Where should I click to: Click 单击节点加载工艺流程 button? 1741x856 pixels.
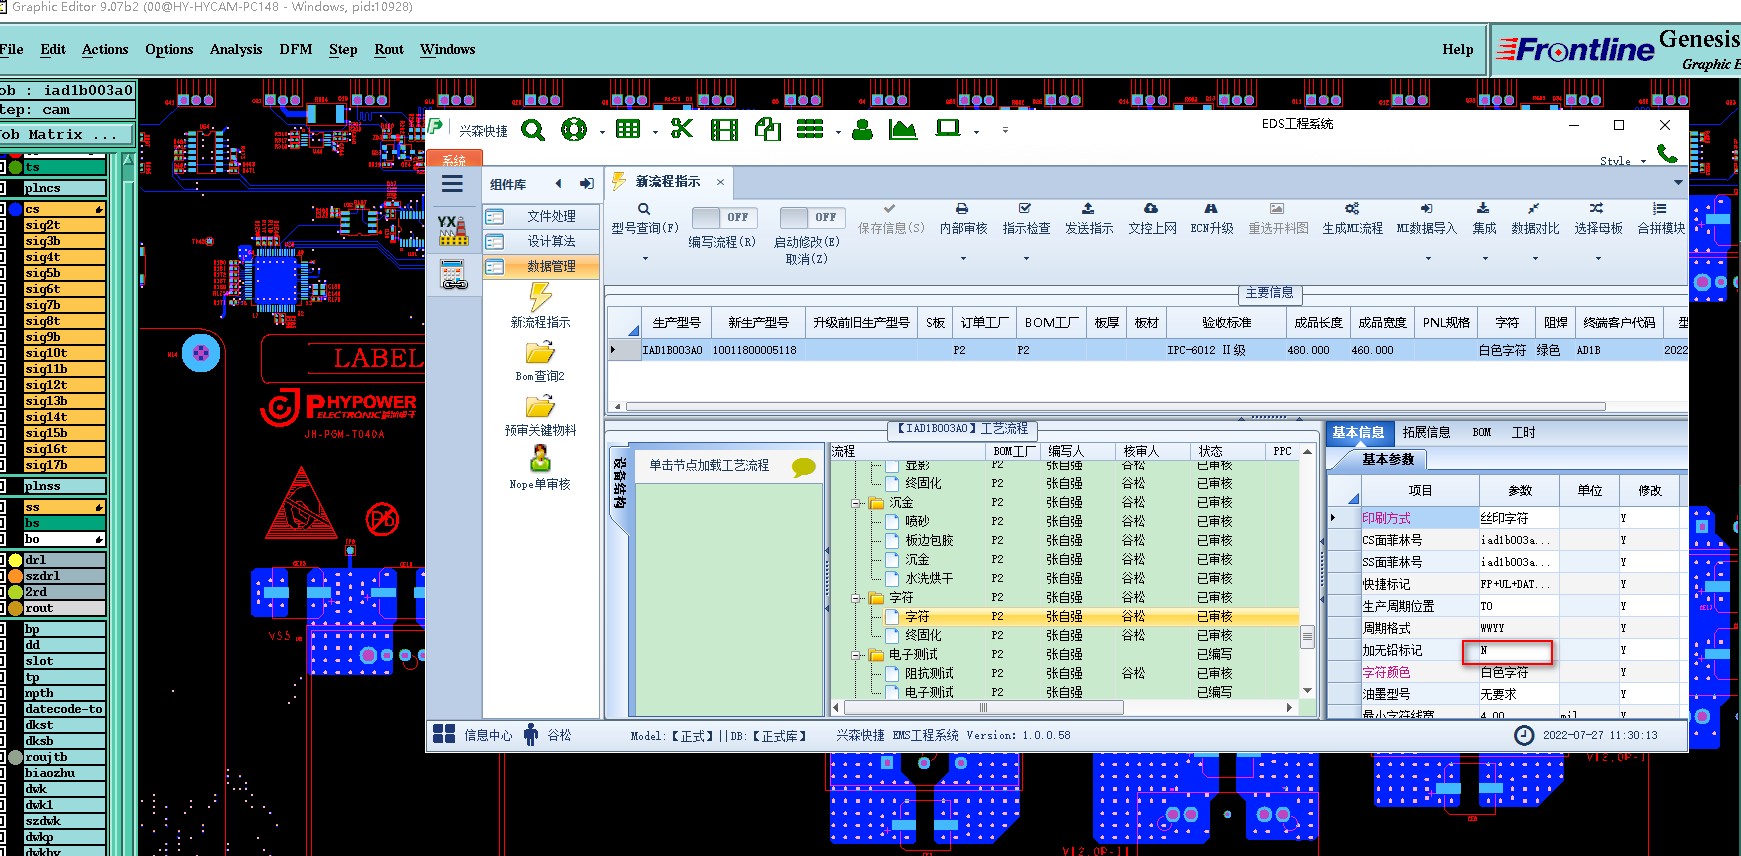(728, 466)
